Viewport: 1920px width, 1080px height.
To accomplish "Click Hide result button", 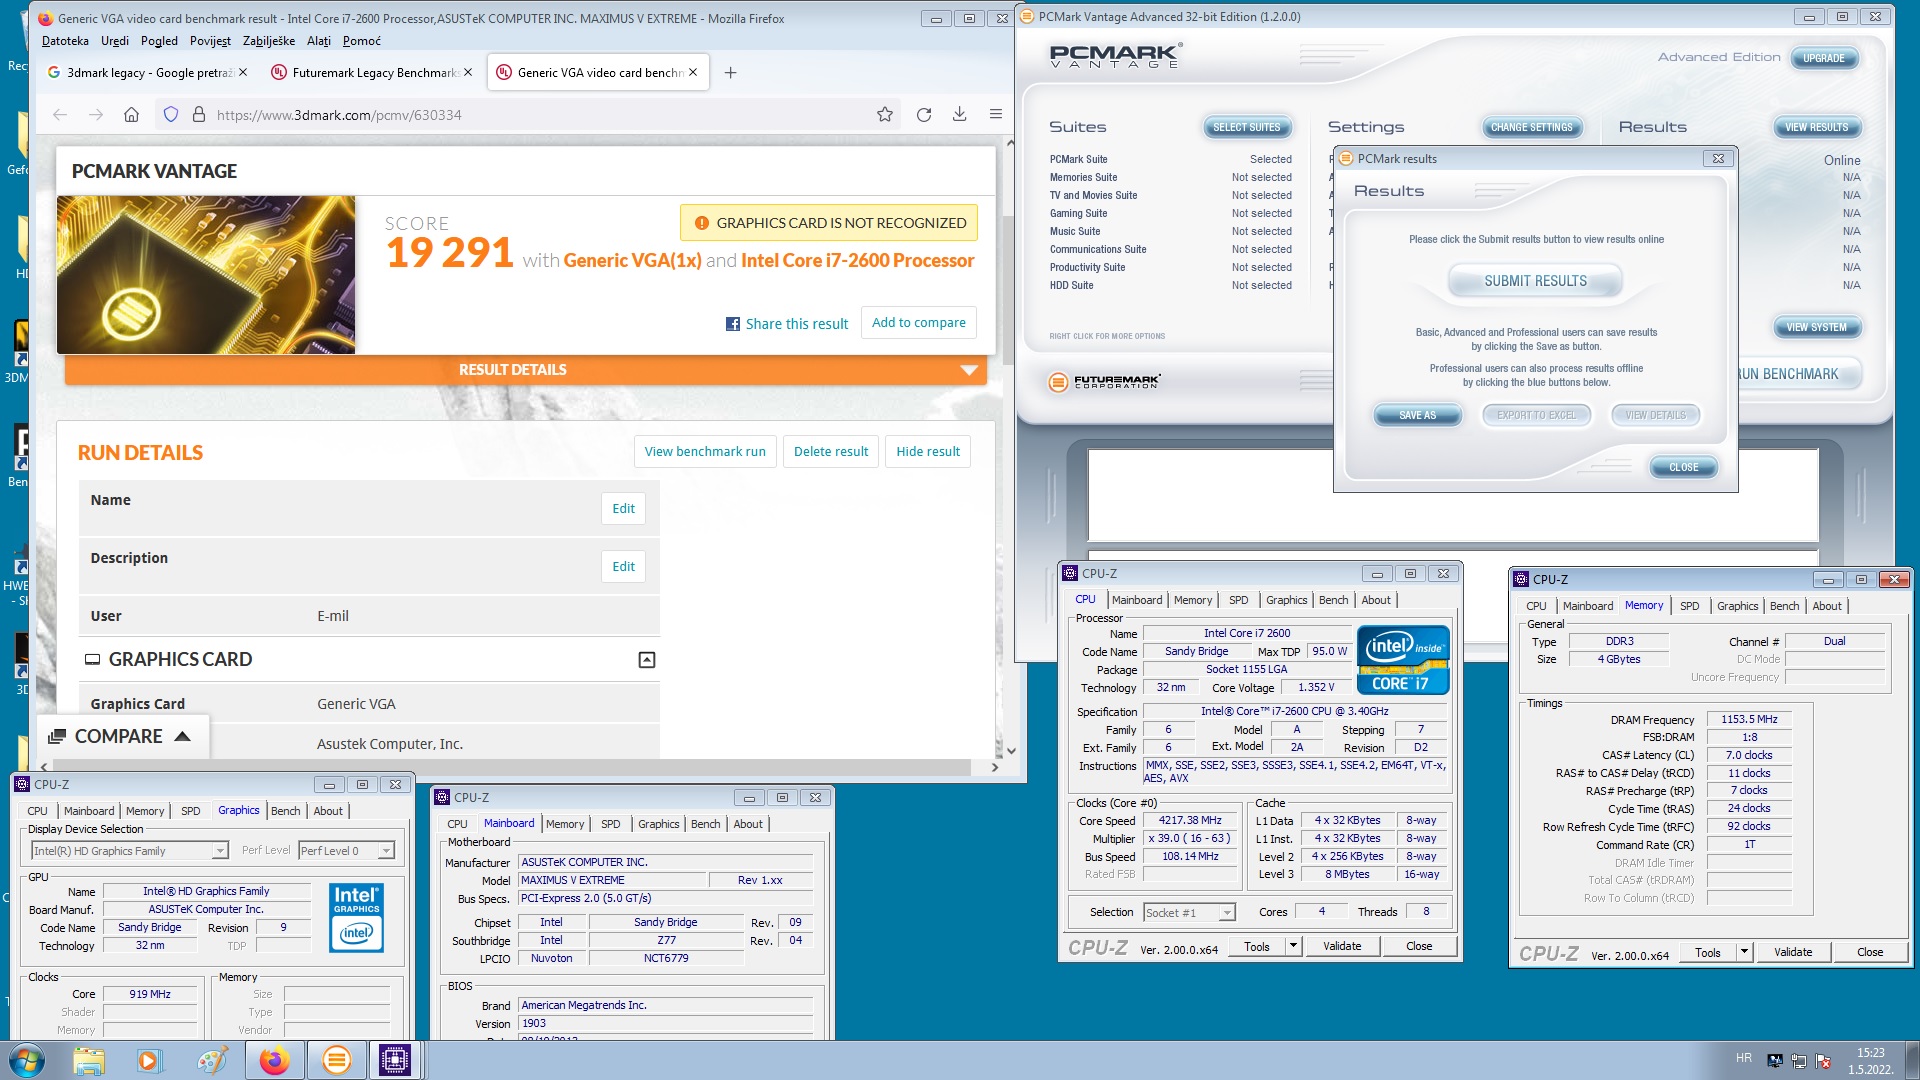I will click(928, 452).
